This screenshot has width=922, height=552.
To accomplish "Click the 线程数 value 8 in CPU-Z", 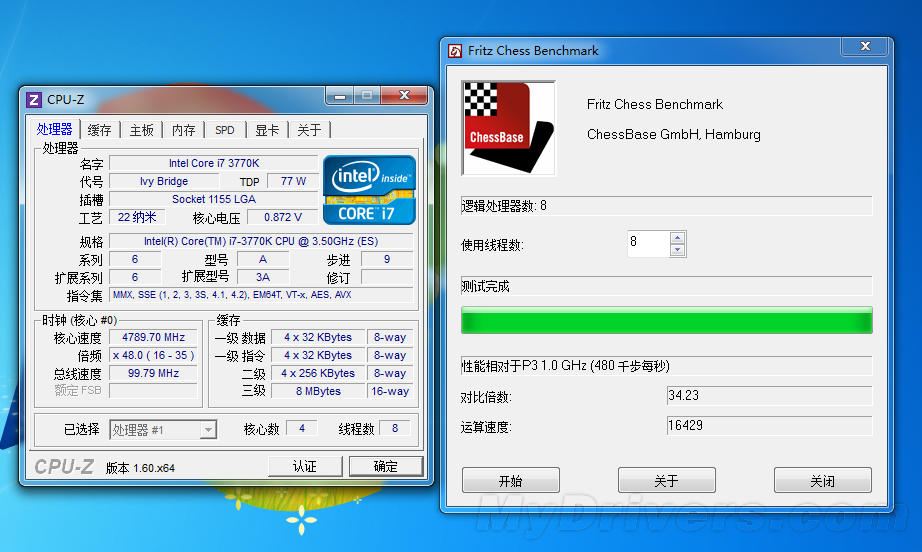I will click(395, 429).
